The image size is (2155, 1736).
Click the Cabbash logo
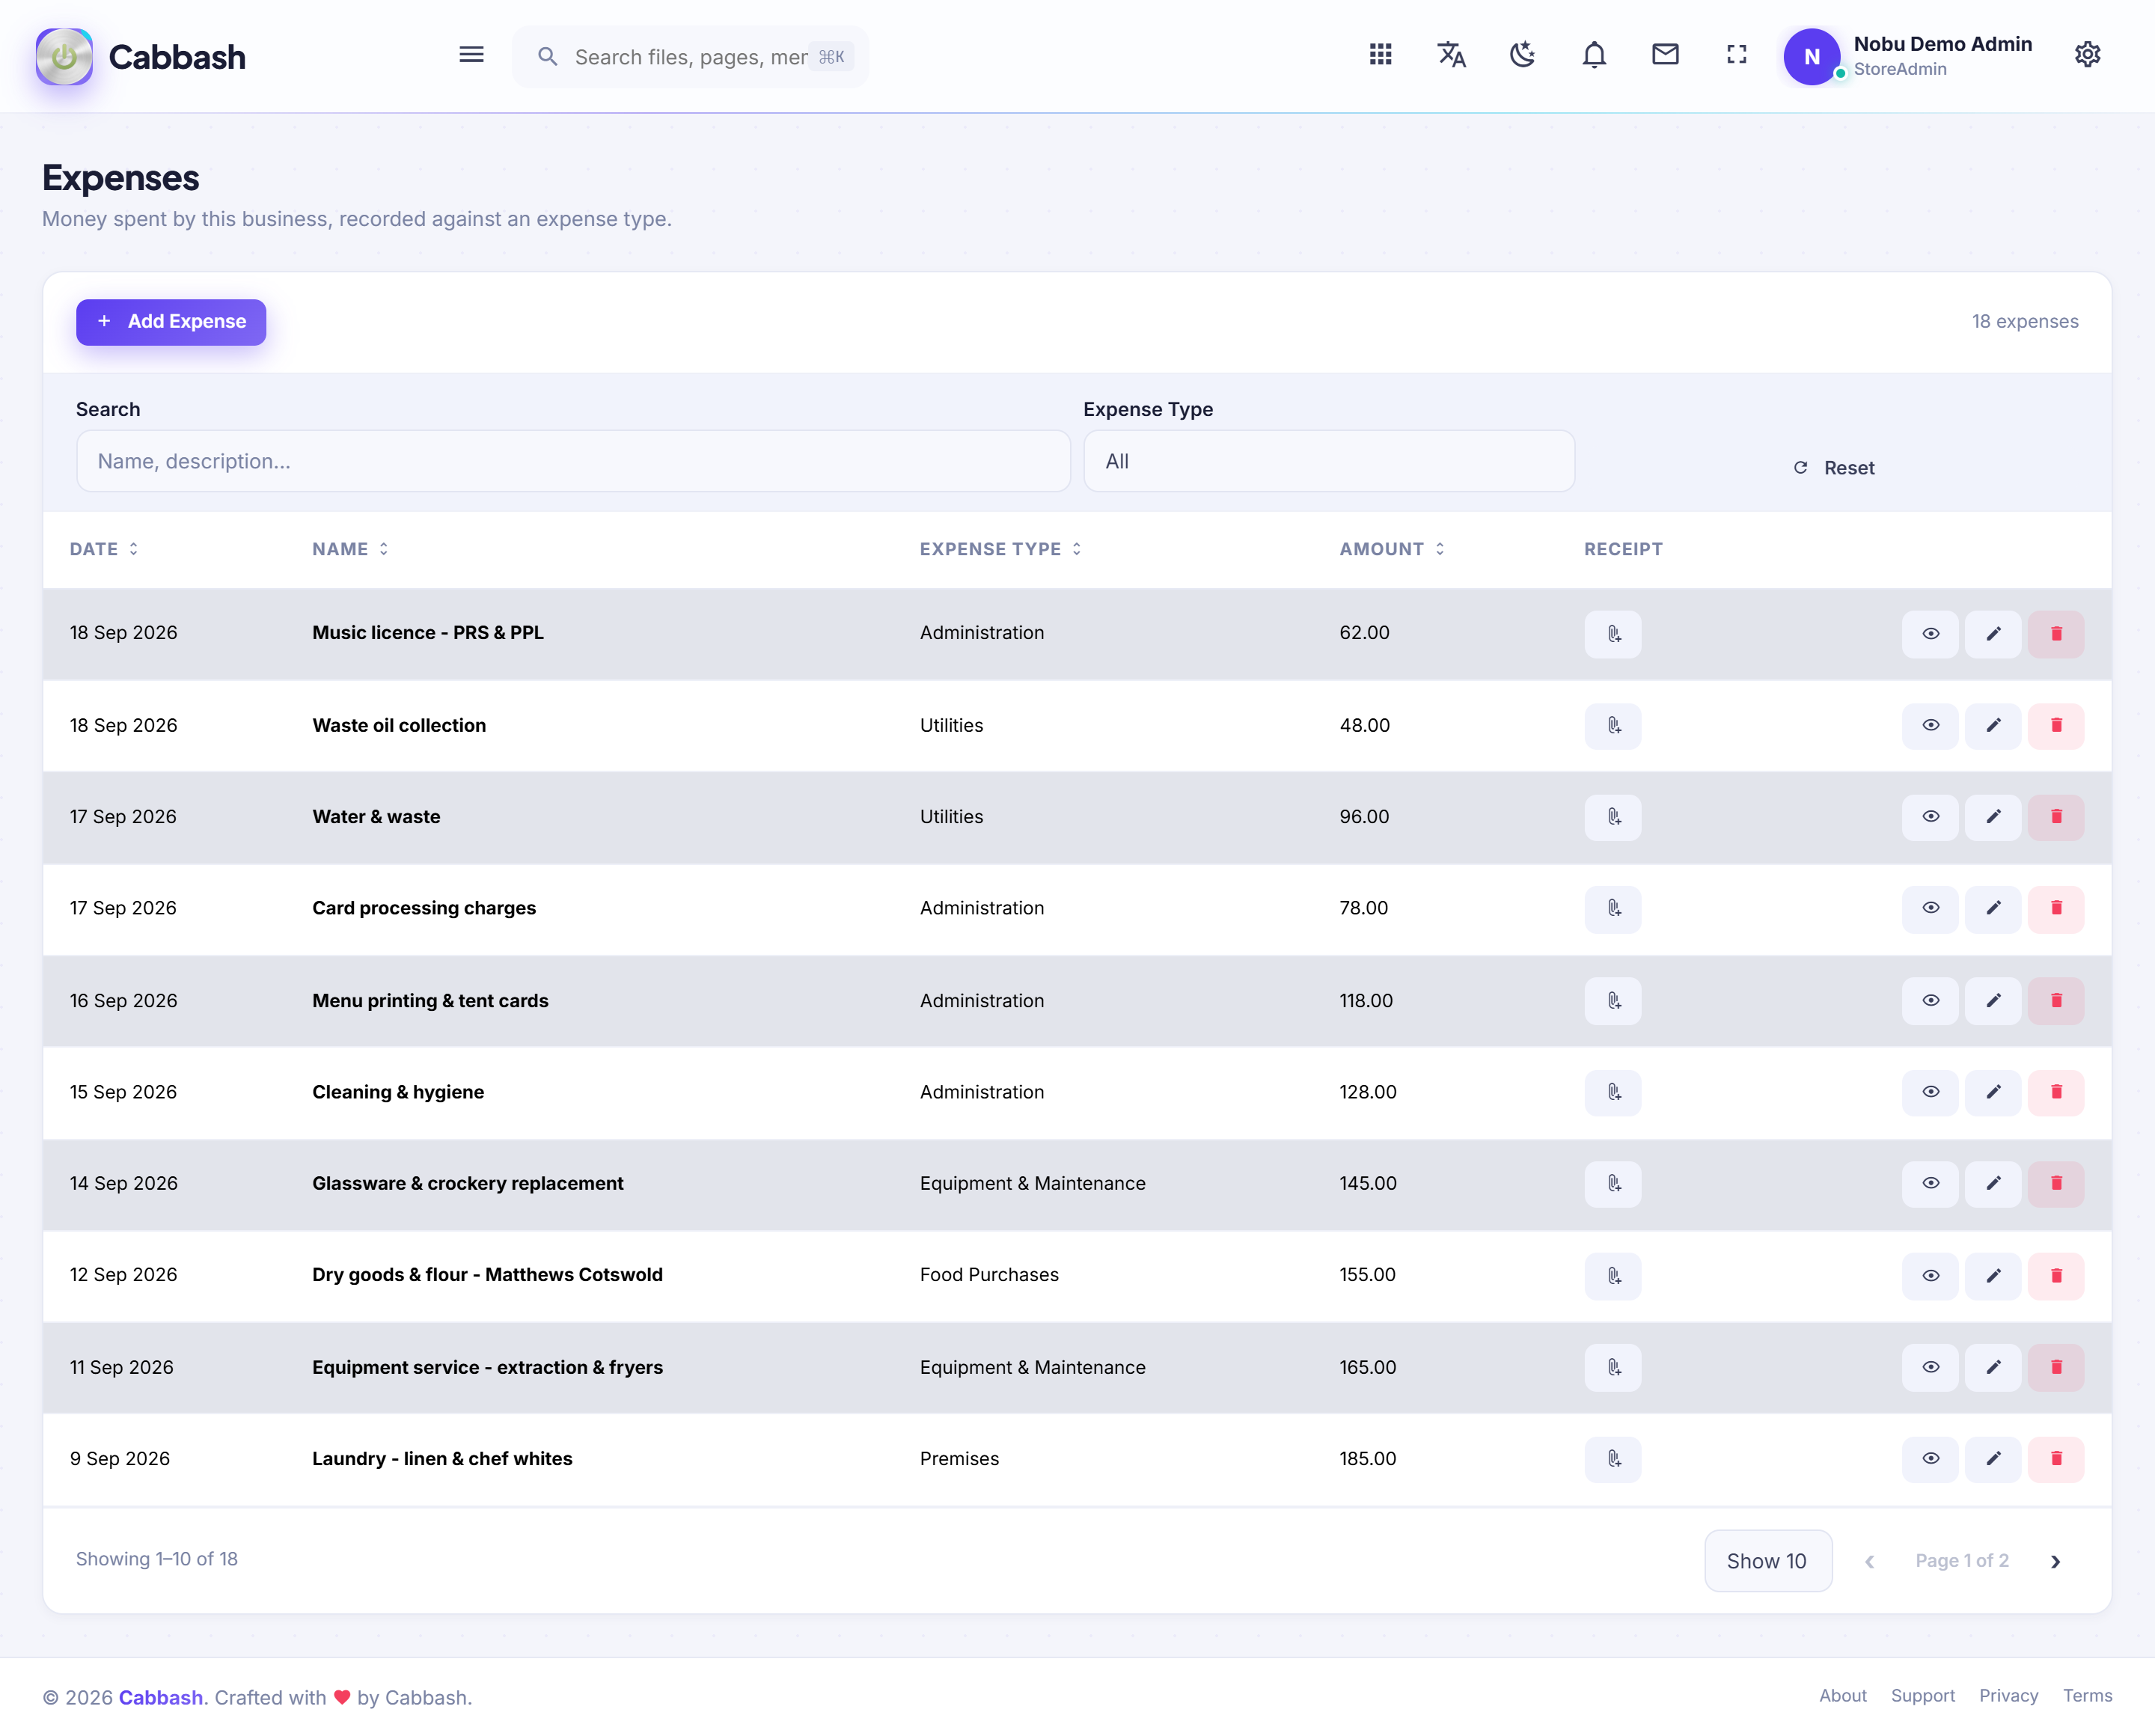click(x=141, y=57)
